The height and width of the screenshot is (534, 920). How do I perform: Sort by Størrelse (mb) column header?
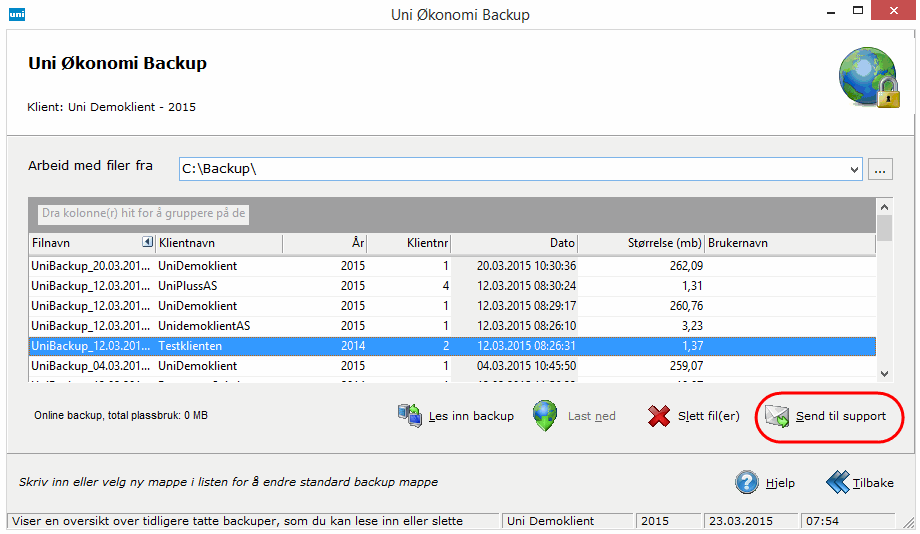tap(641, 243)
